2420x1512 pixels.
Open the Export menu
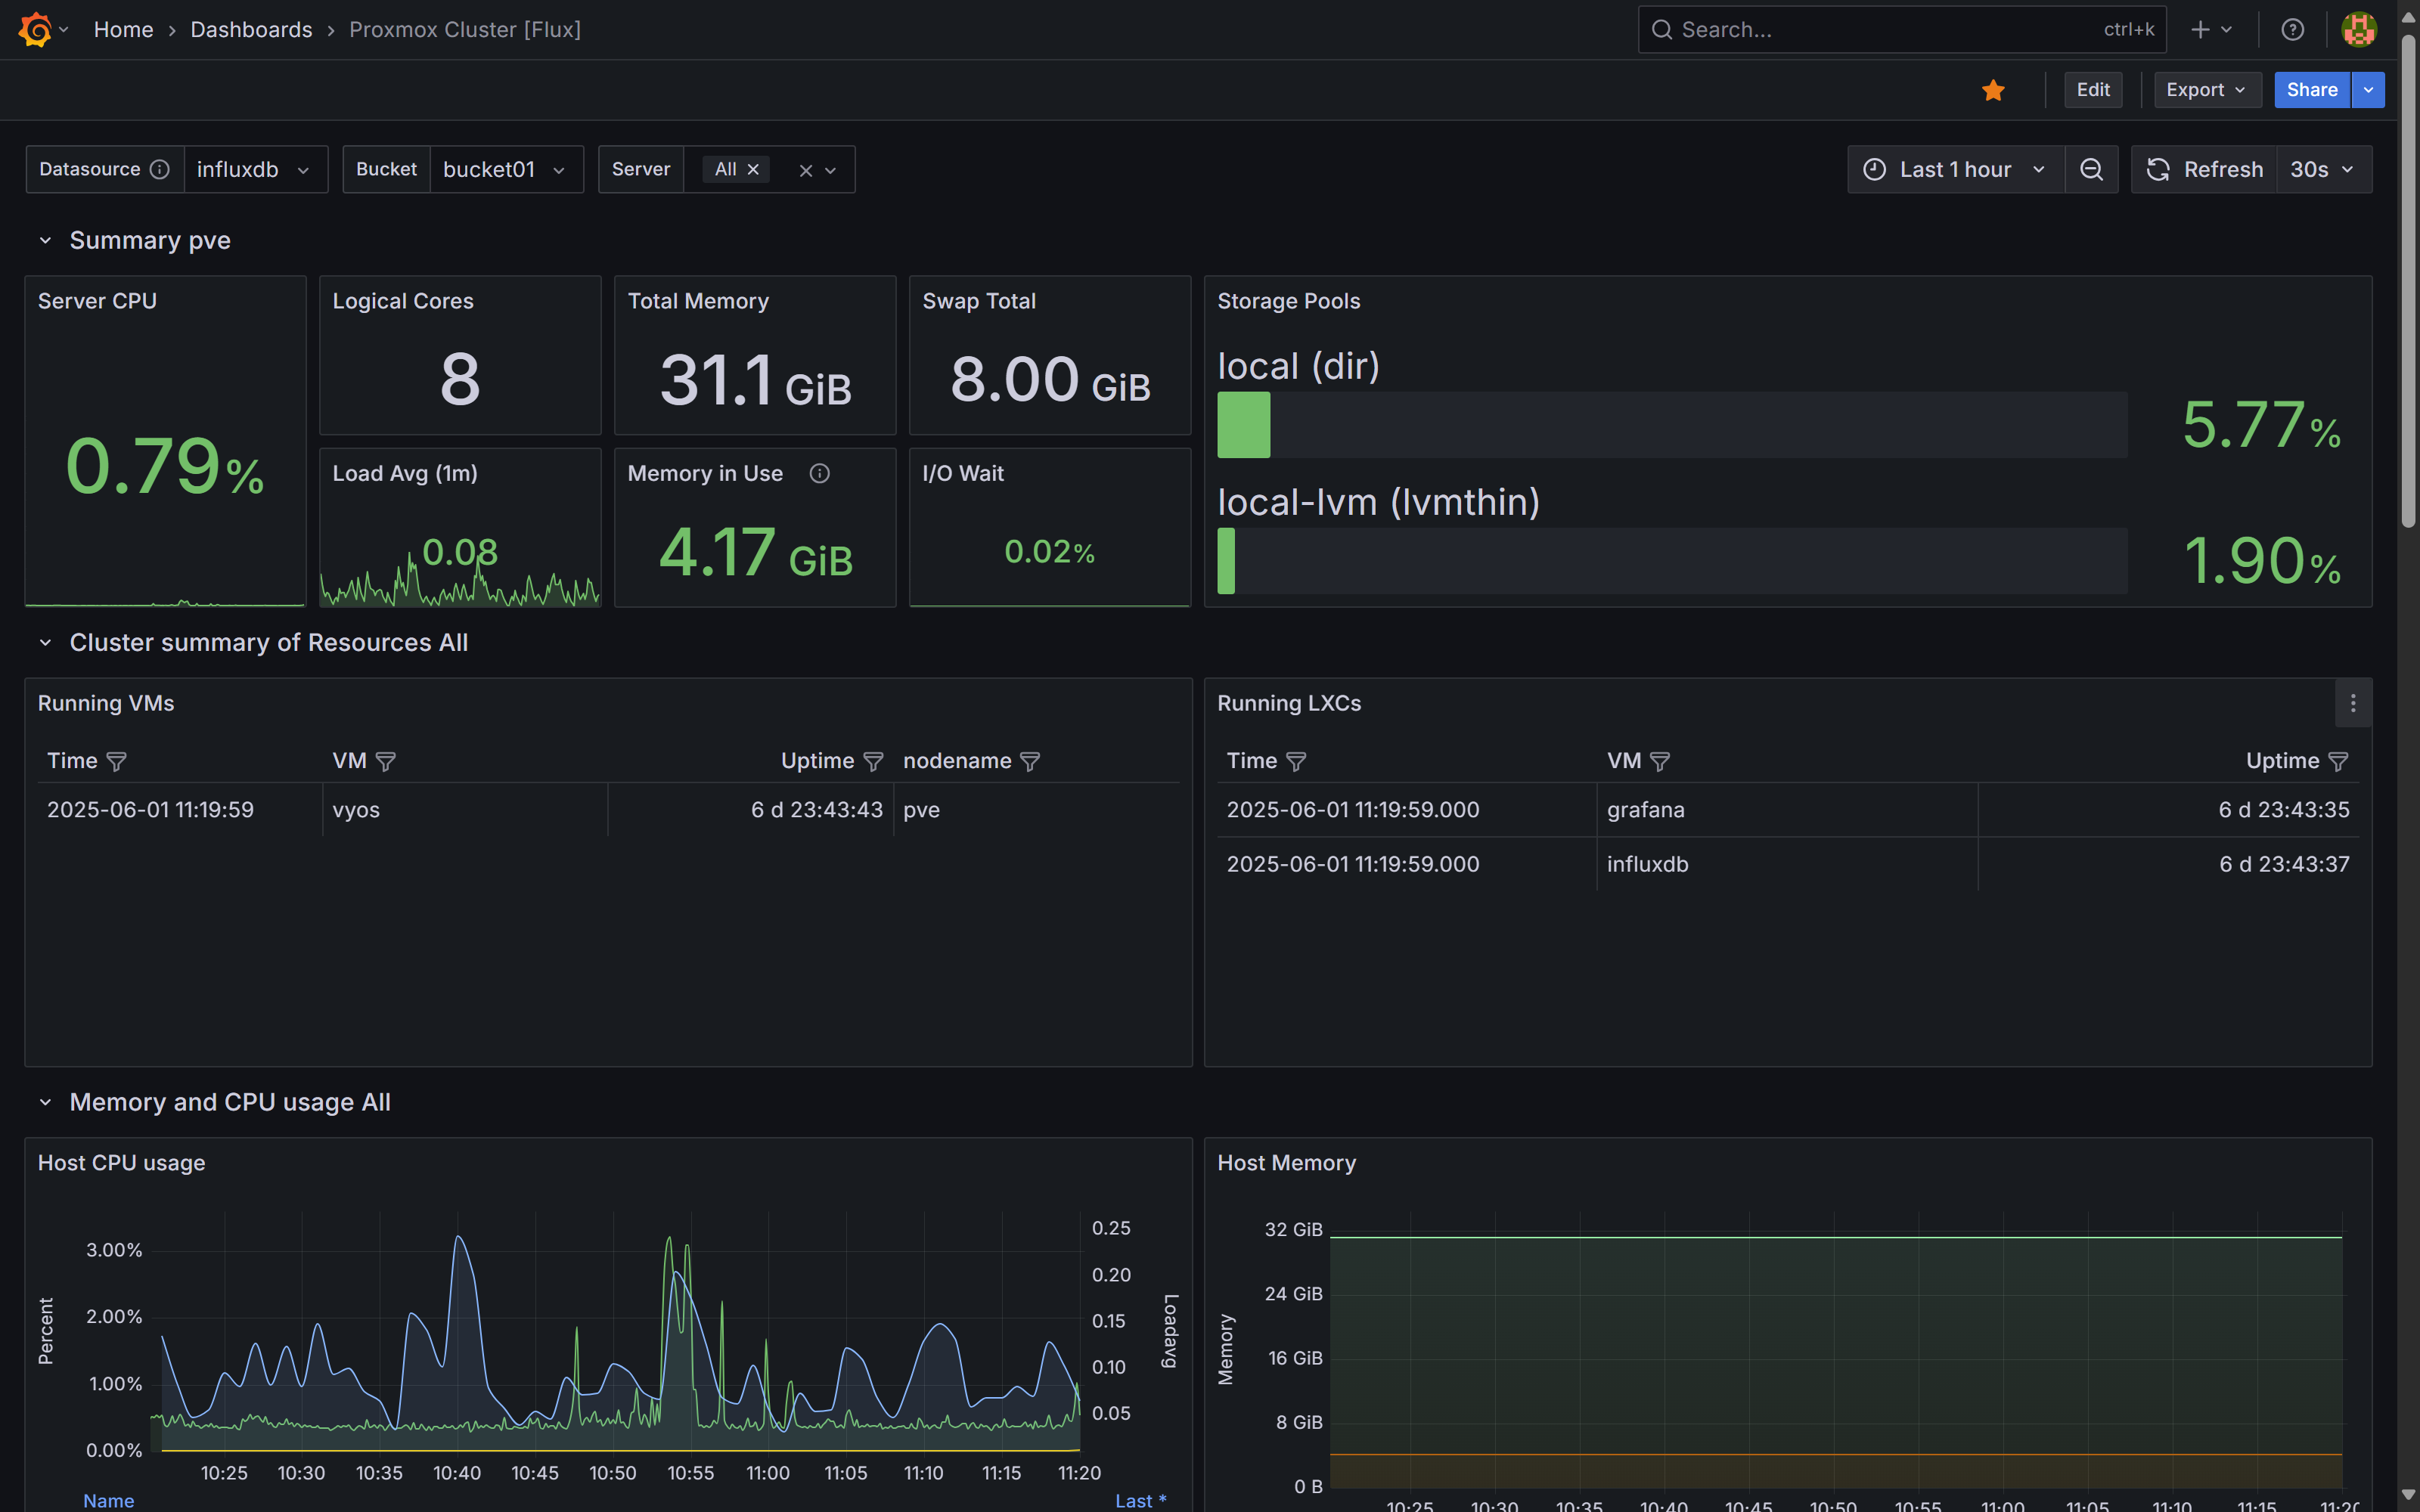(2206, 90)
